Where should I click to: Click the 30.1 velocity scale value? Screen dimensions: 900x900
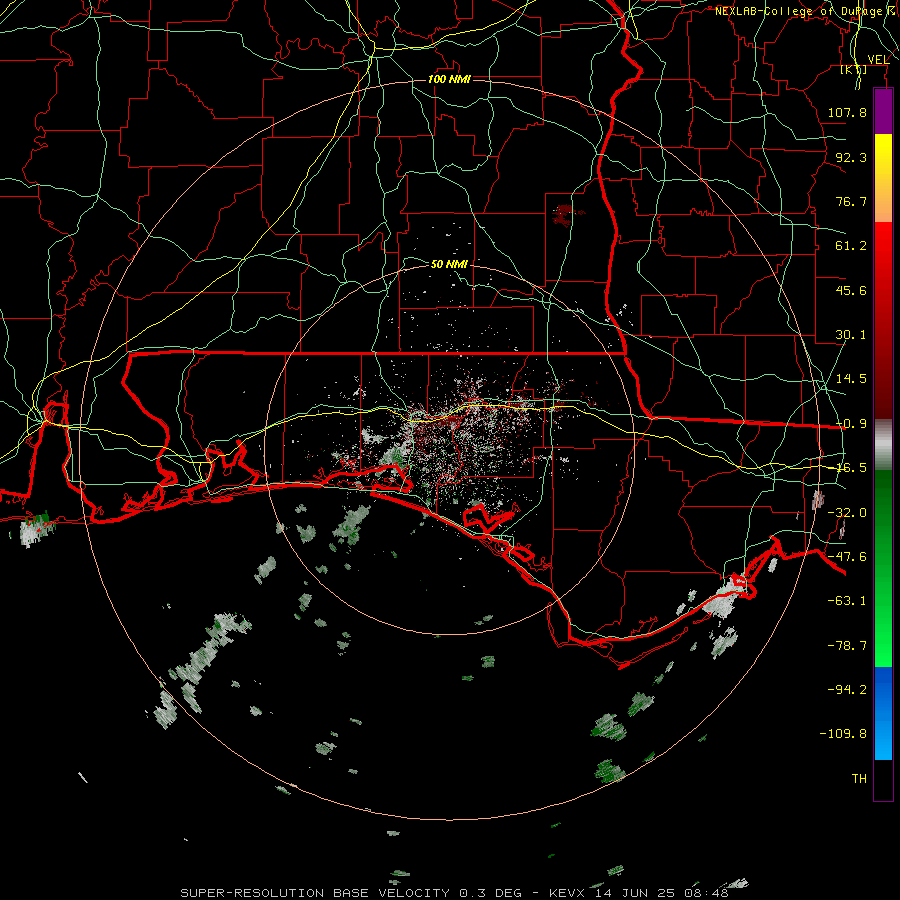point(851,335)
